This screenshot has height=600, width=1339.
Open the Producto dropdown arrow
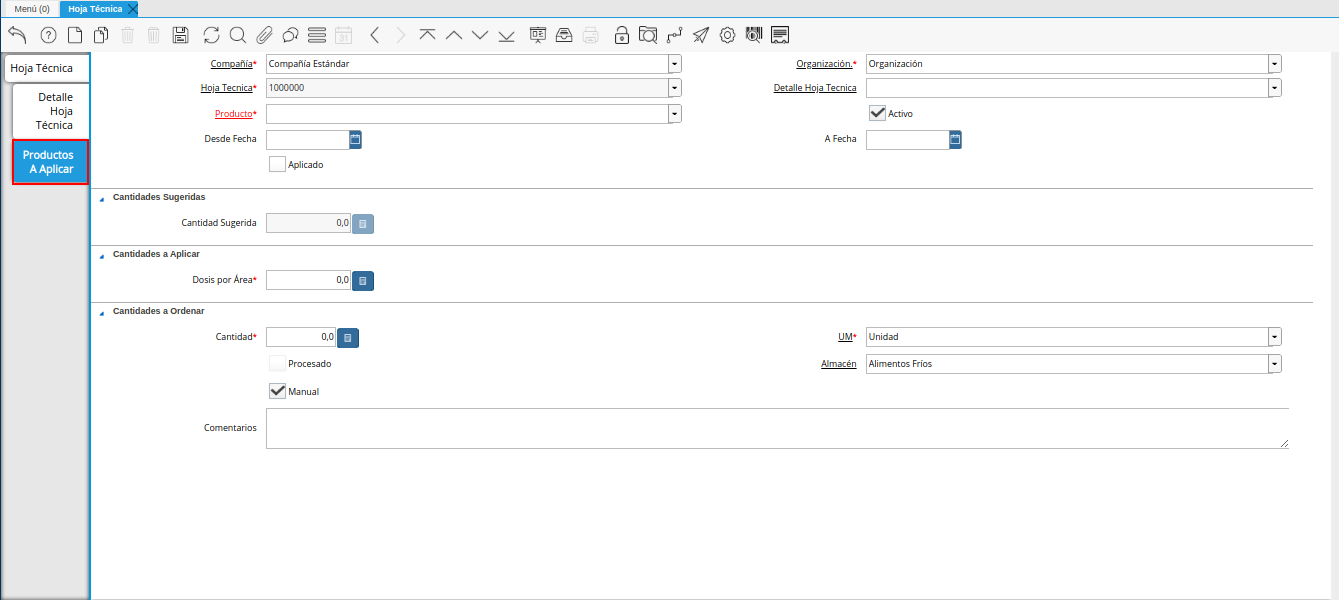(675, 114)
